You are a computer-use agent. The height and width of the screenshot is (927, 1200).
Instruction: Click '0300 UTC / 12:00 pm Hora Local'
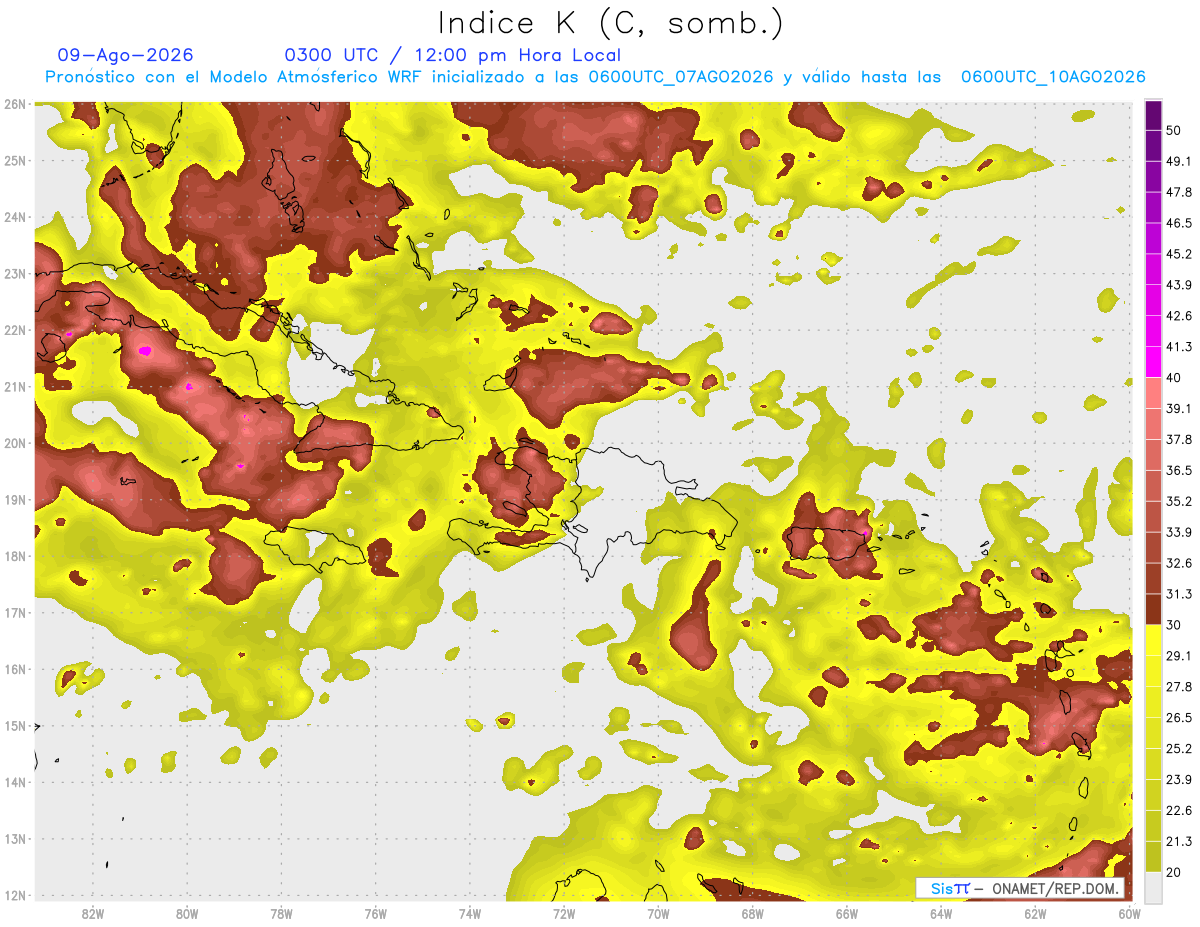[453, 55]
